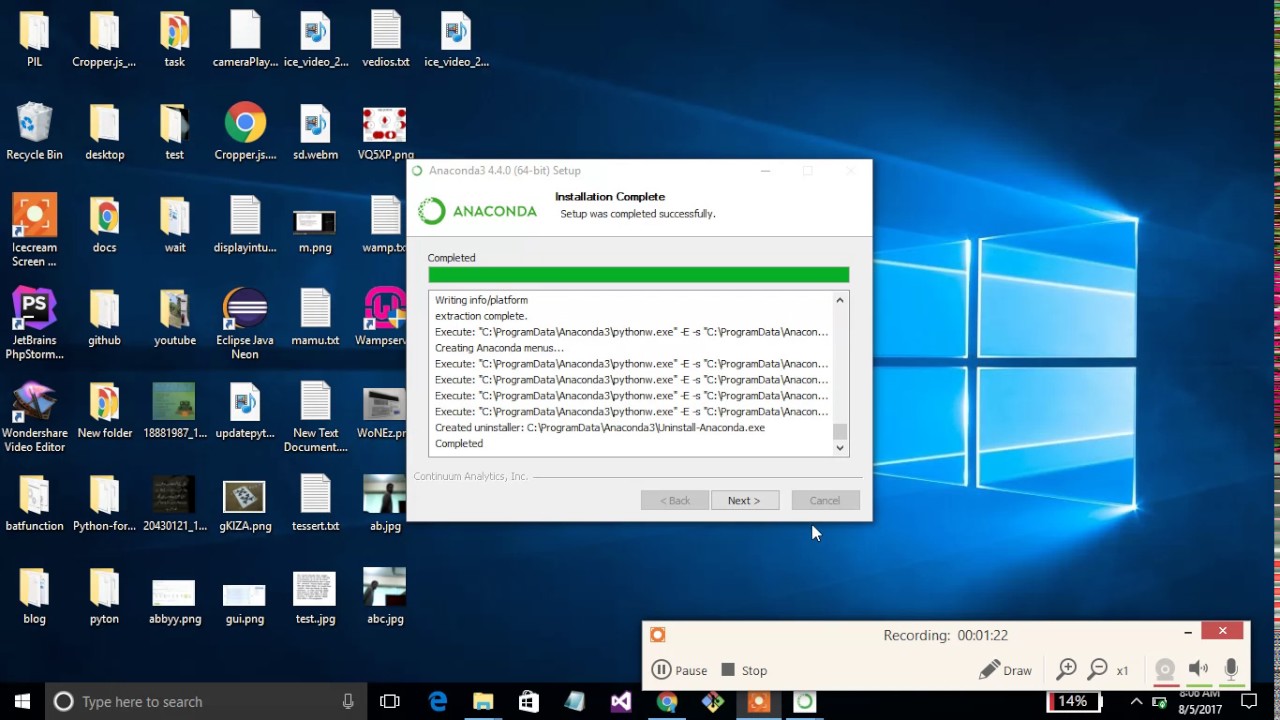
Task: Open Google Chrome from the taskbar
Action: pyautogui.click(x=667, y=701)
